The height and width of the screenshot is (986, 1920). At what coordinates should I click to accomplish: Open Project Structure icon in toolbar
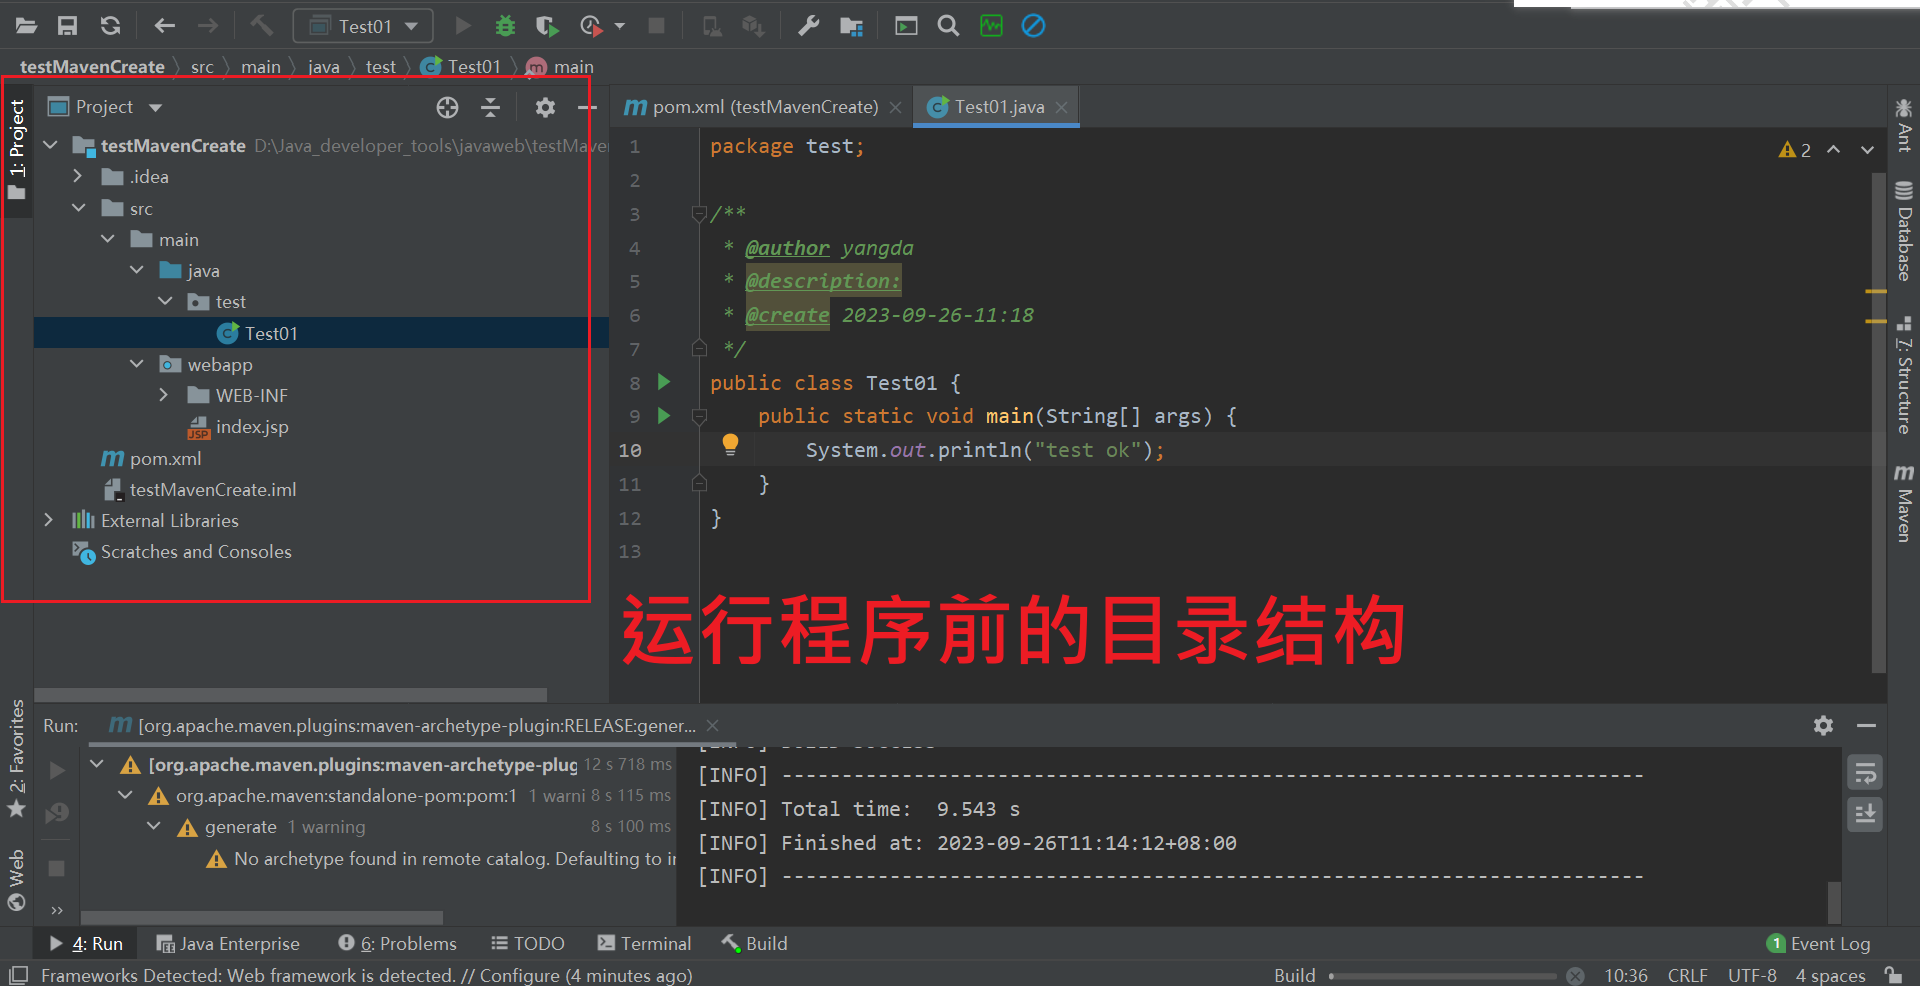(x=851, y=26)
